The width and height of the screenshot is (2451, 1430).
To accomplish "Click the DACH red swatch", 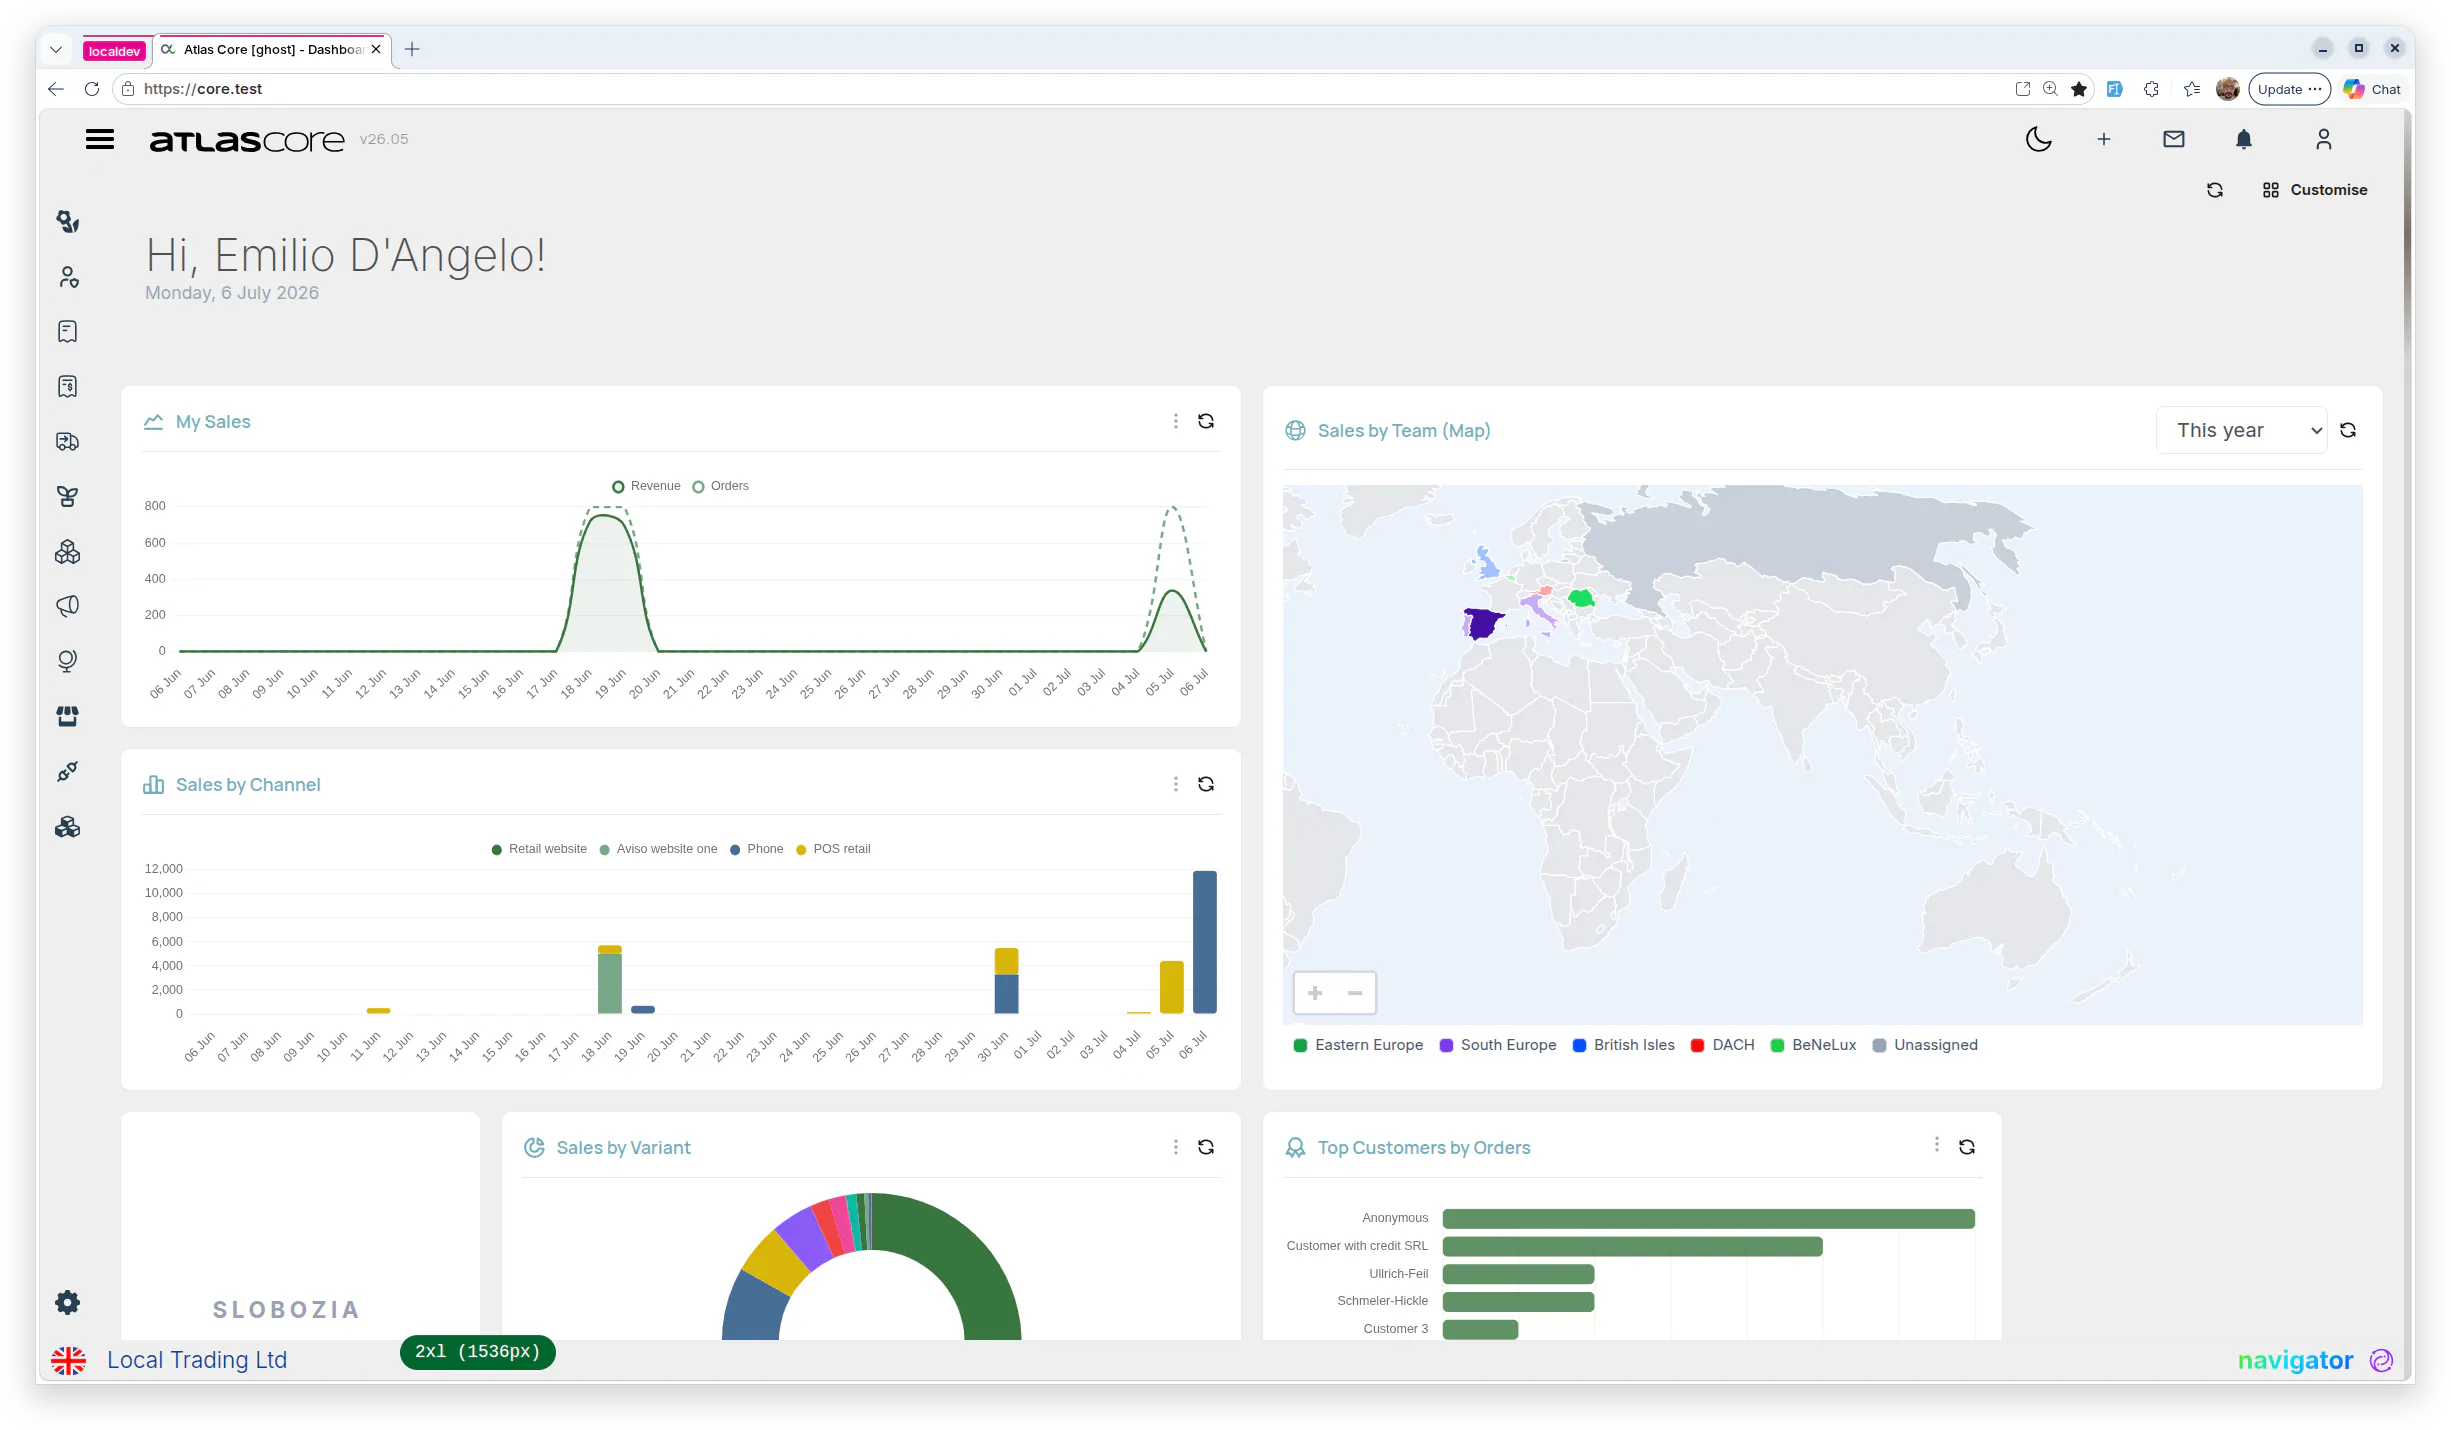I will pos(1697,1045).
